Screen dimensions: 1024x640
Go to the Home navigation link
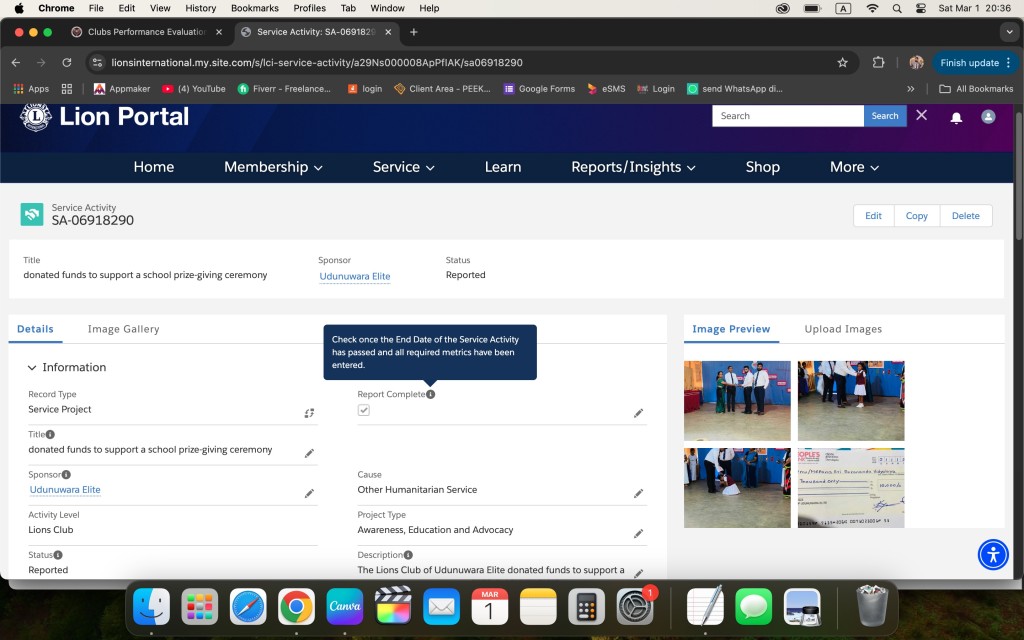tap(153, 167)
